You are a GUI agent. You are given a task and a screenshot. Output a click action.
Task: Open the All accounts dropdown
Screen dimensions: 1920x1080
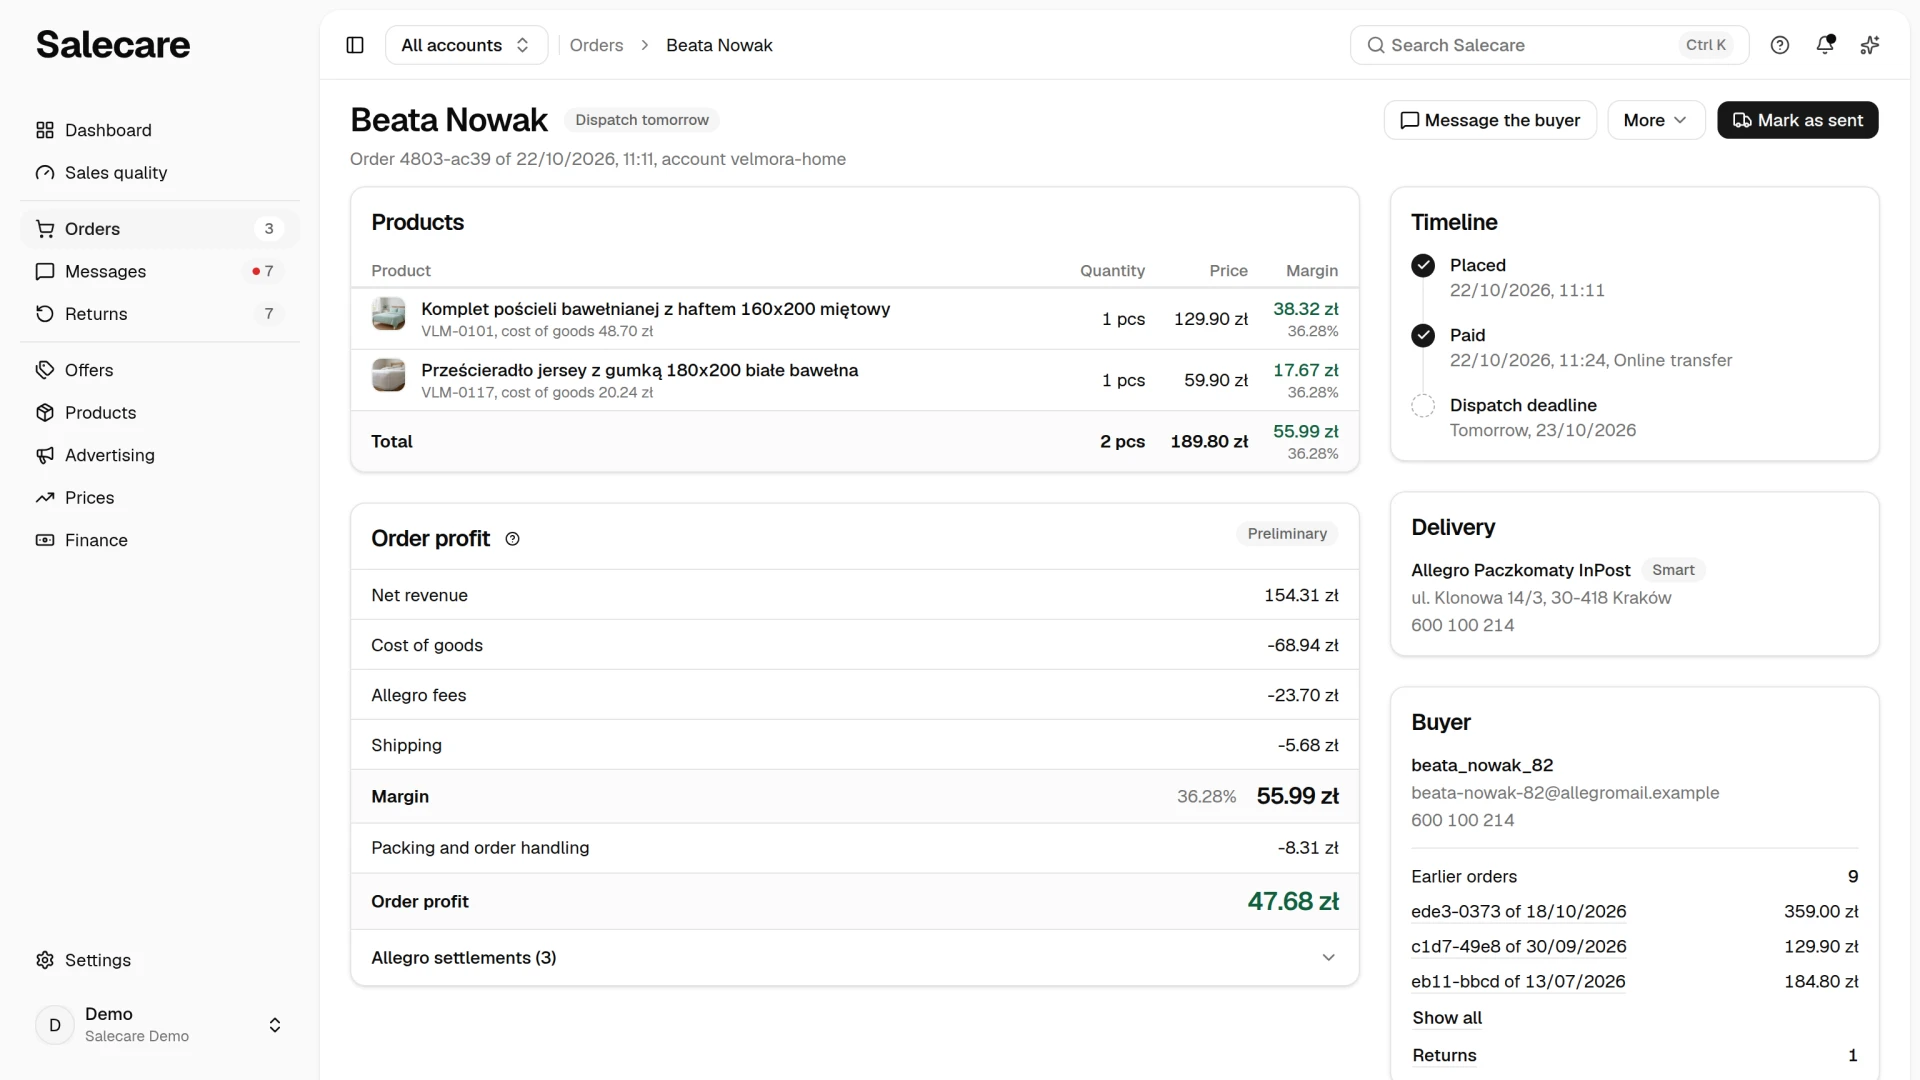pos(466,45)
